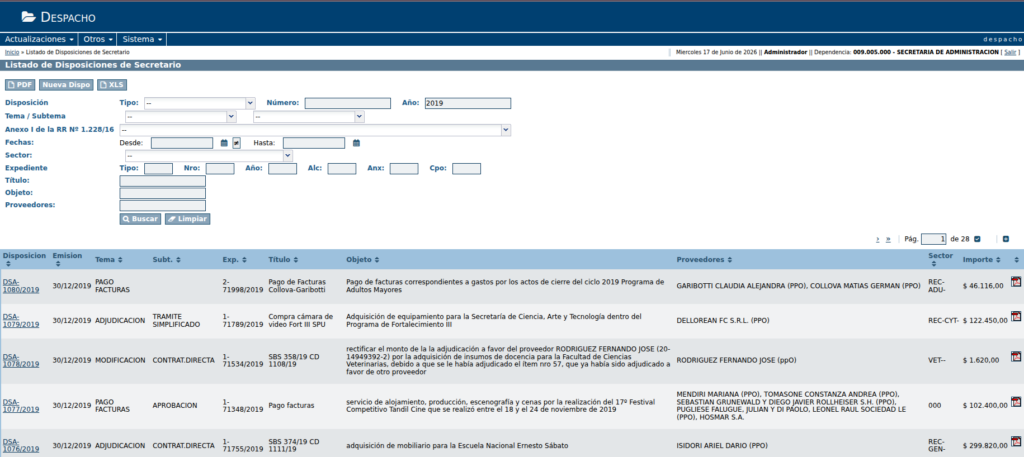This screenshot has height=457, width=1024.
Task: Go to Inicio breadcrumb link
Action: 12,52
